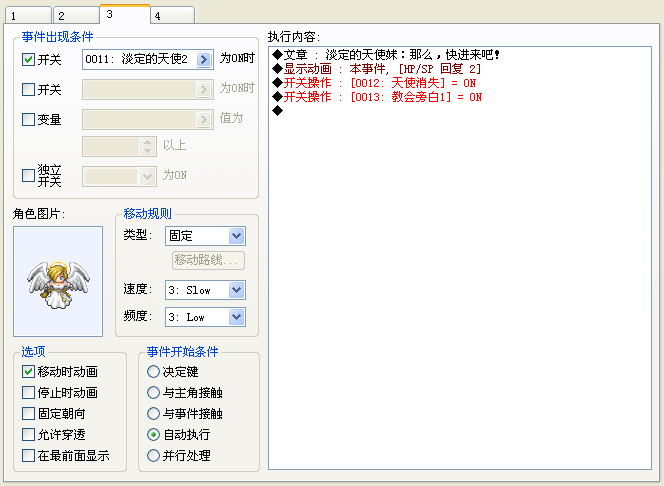The width and height of the screenshot is (664, 486).
Task: Select the 开关操作 0012 天使消失 command
Action: pos(374,83)
